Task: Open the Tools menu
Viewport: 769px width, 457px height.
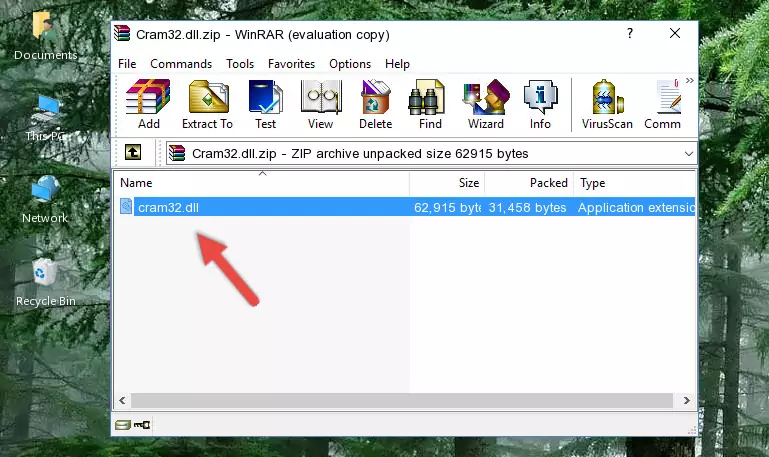Action: 240,64
